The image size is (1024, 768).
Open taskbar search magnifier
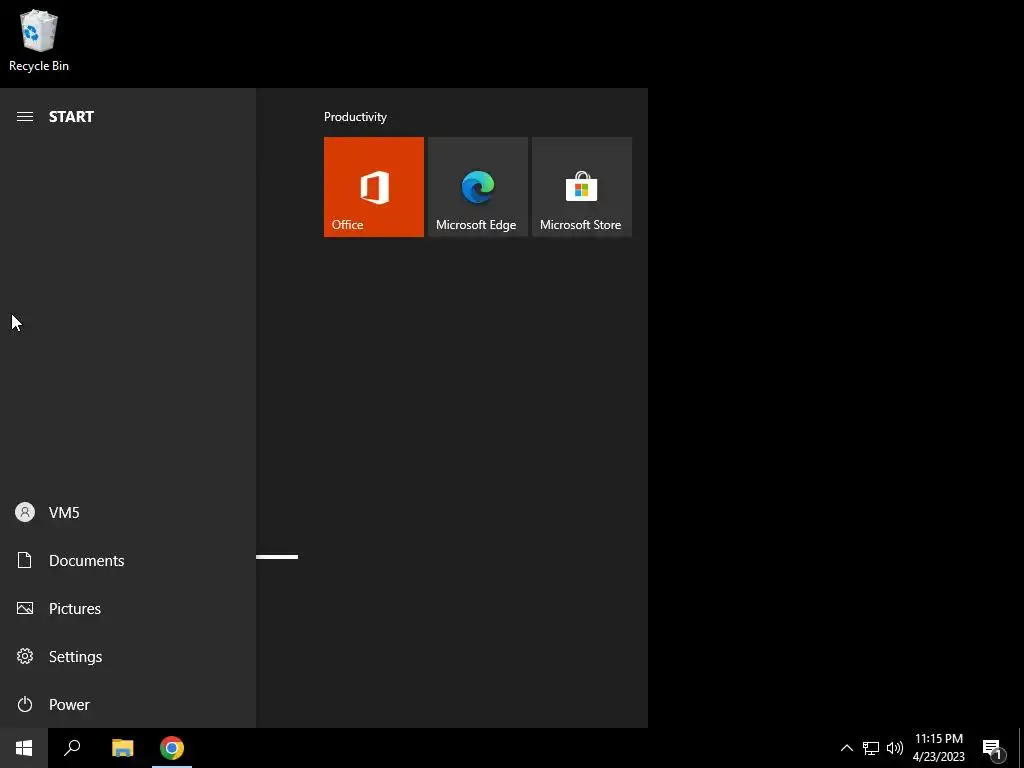[72, 748]
